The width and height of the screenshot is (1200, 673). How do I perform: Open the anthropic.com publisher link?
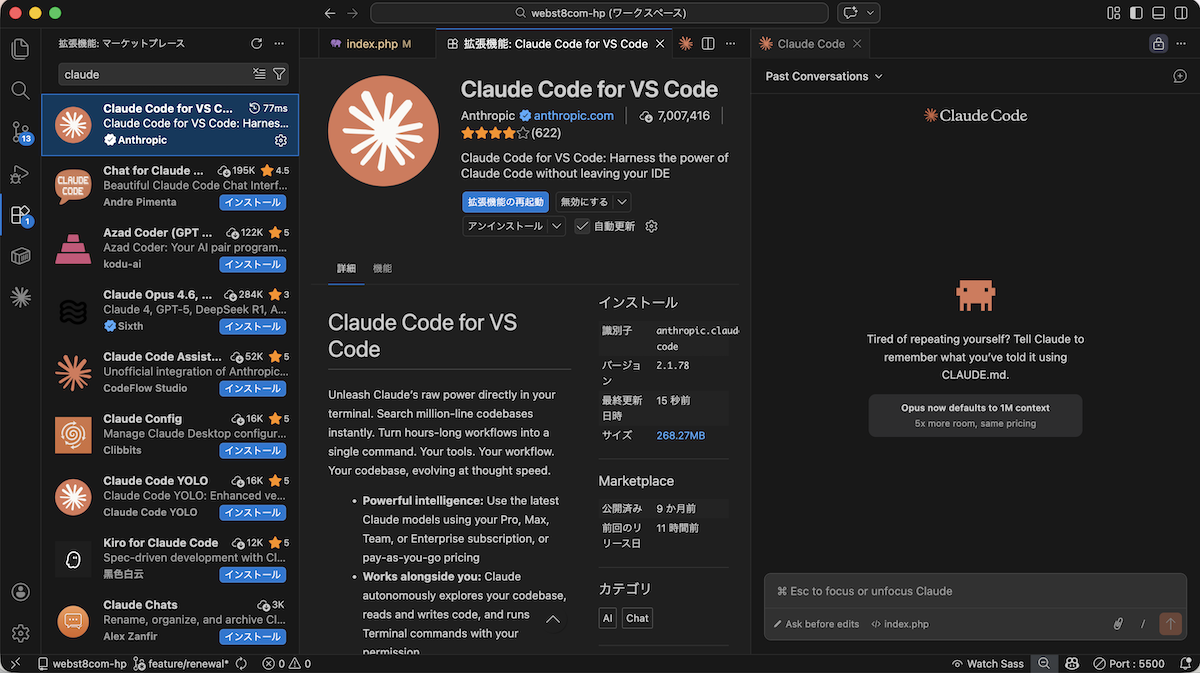click(x=573, y=116)
